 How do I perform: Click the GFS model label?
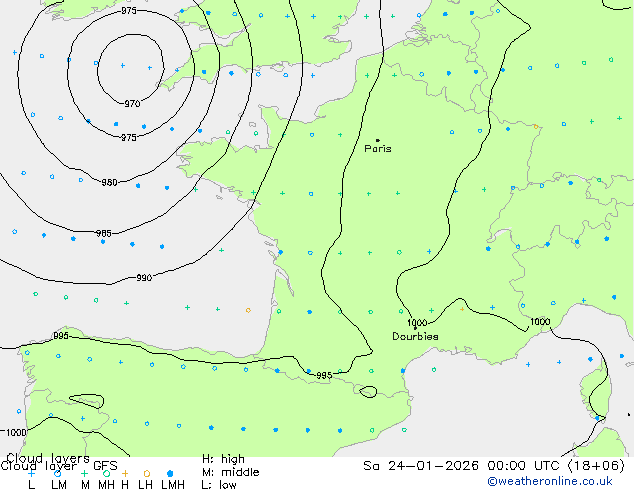pyautogui.click(x=105, y=466)
